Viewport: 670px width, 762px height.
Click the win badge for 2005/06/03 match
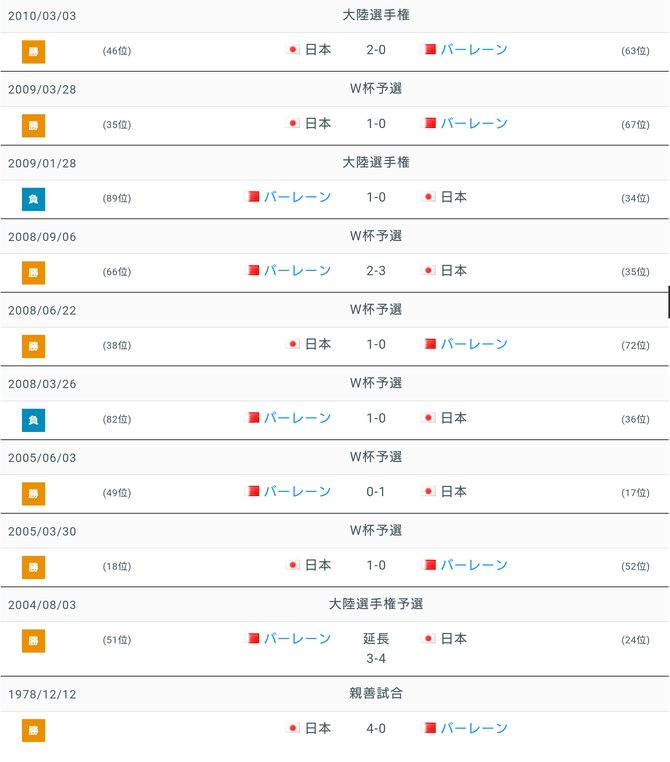click(34, 493)
